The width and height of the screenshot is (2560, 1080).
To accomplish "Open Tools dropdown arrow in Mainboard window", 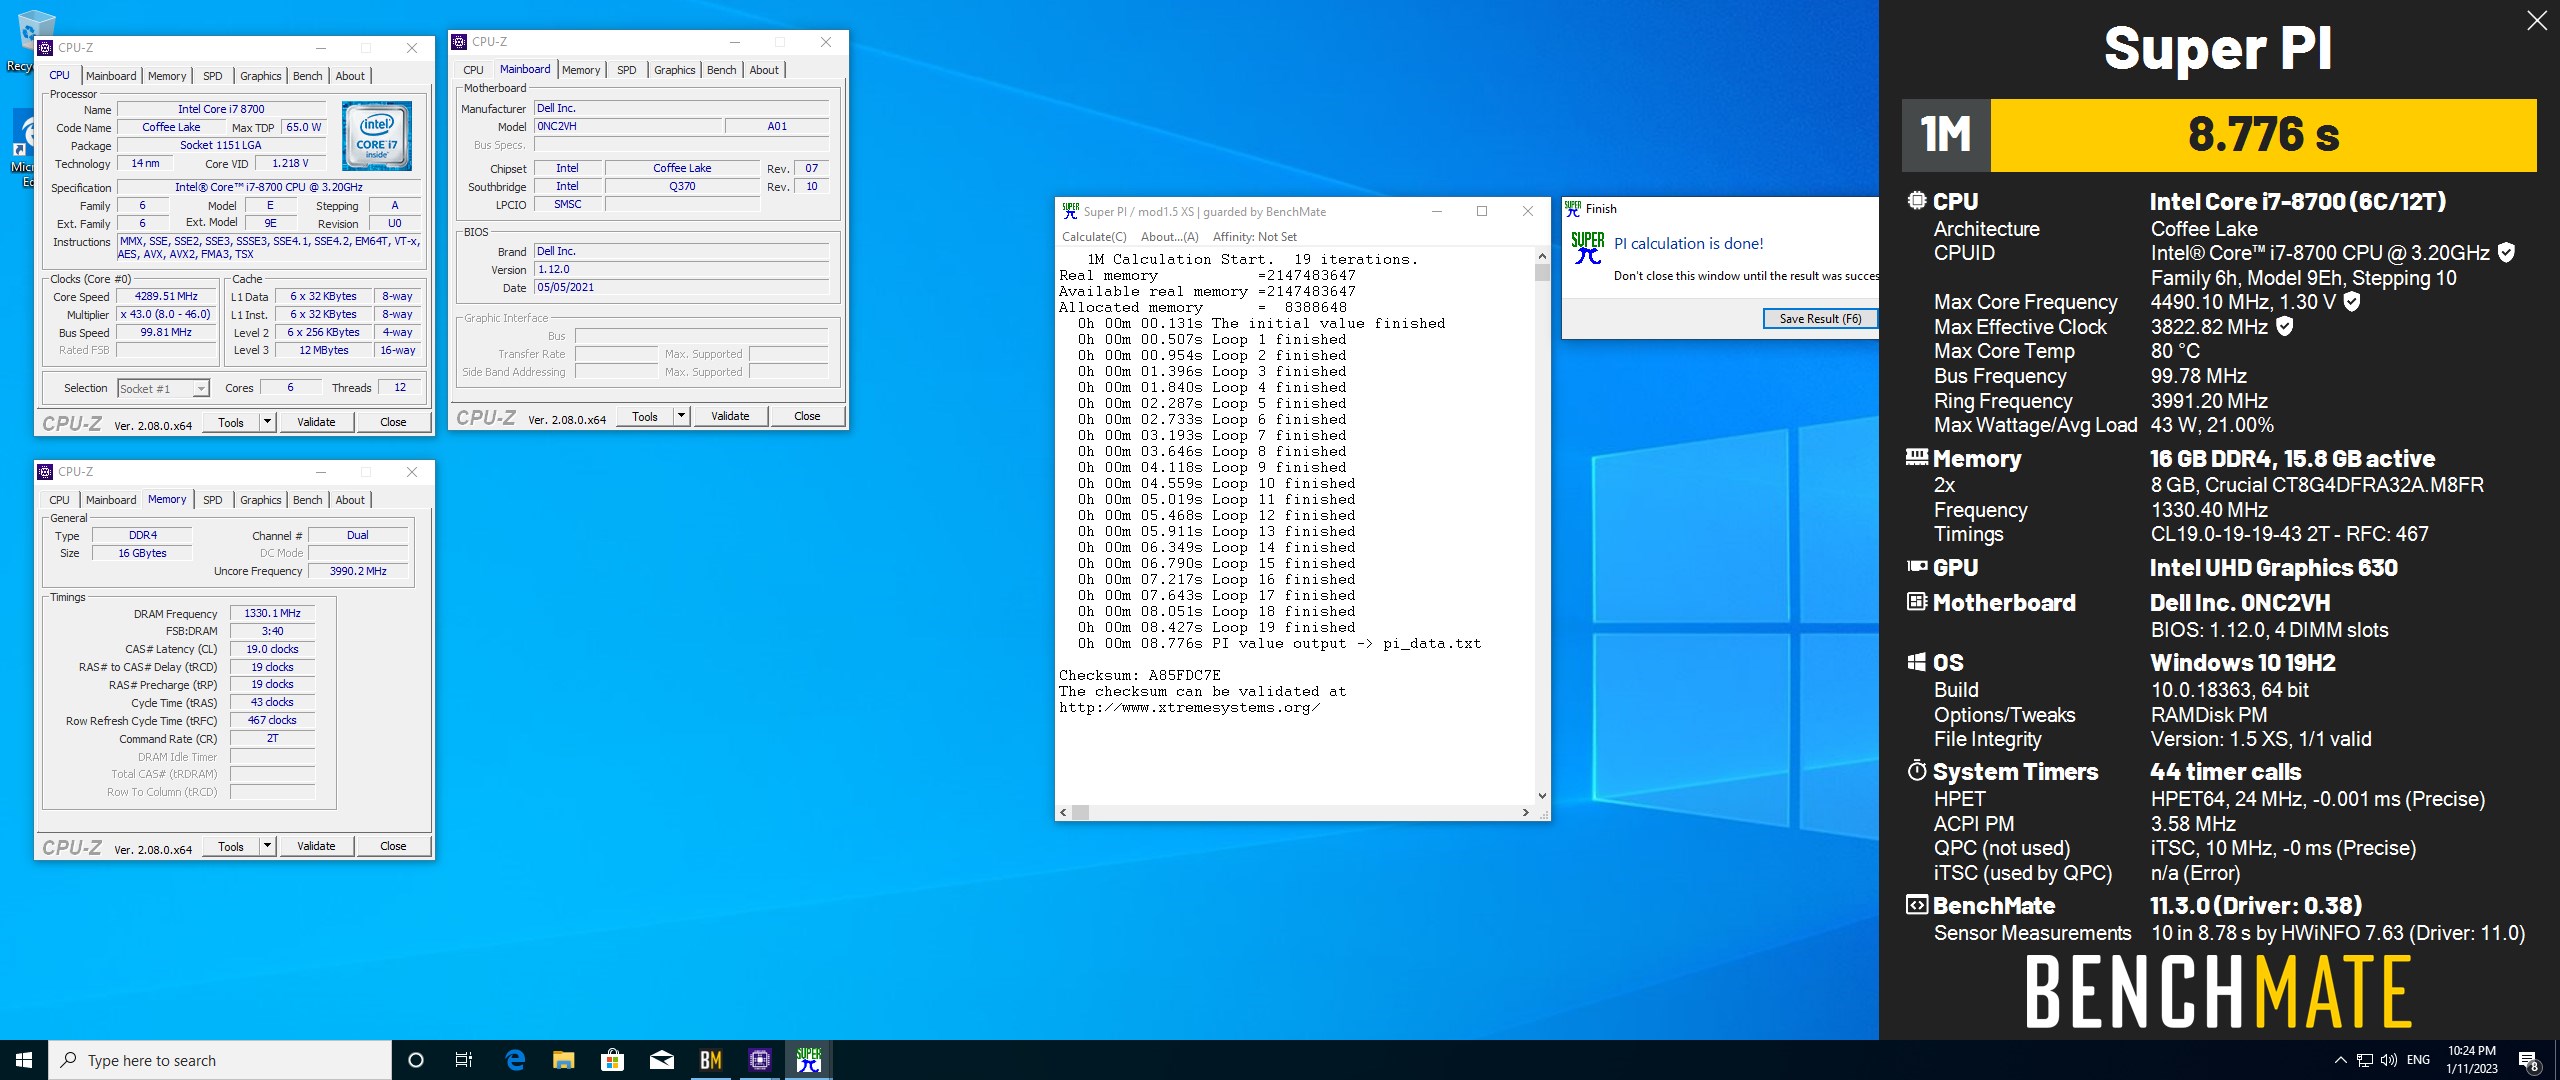I will click(681, 416).
